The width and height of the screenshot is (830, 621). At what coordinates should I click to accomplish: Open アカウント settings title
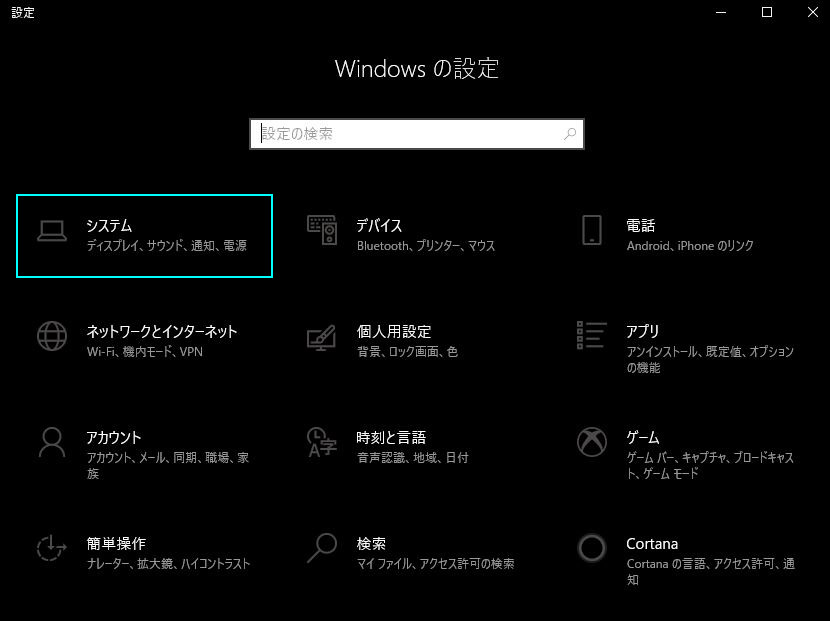(114, 437)
